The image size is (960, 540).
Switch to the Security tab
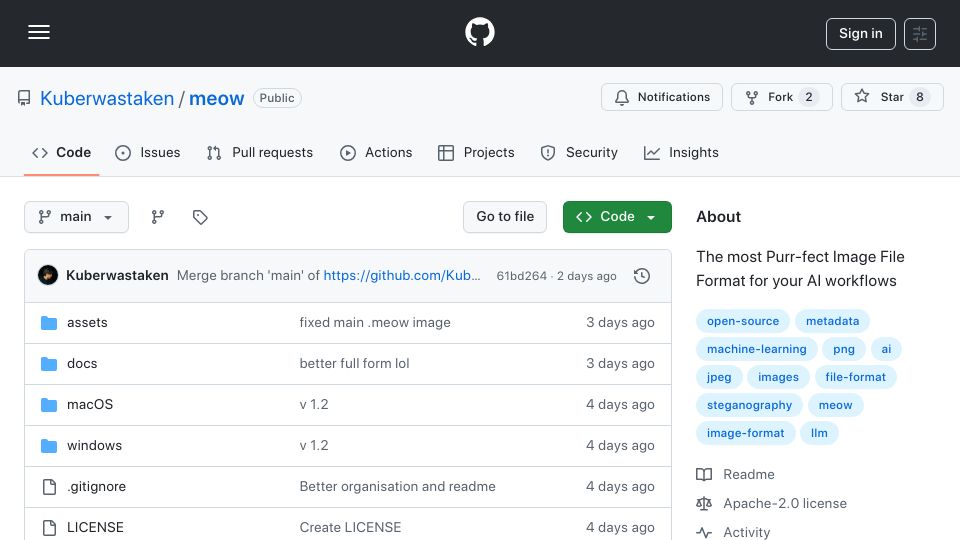pyautogui.click(x=579, y=152)
